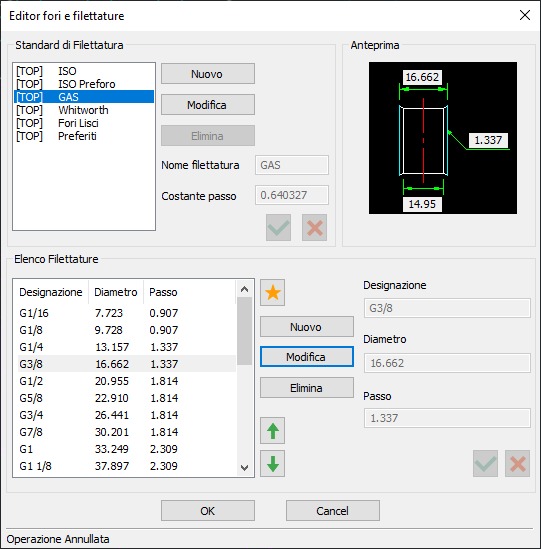This screenshot has width=541, height=549.
Task: Sort by the Diametro column header
Action: (x=116, y=292)
